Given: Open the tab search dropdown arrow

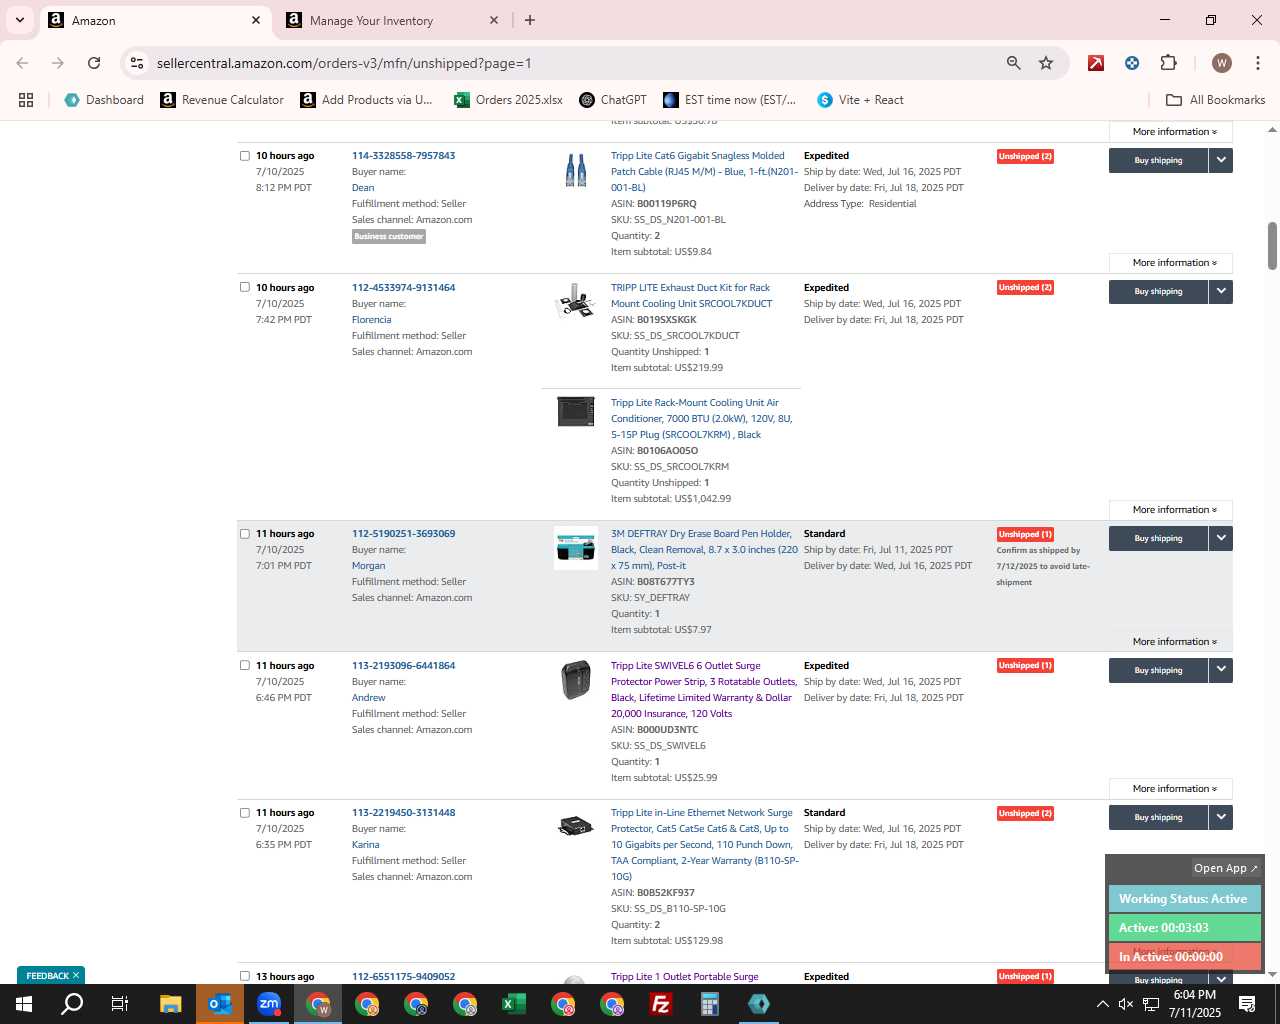Looking at the screenshot, I should coord(19,20).
